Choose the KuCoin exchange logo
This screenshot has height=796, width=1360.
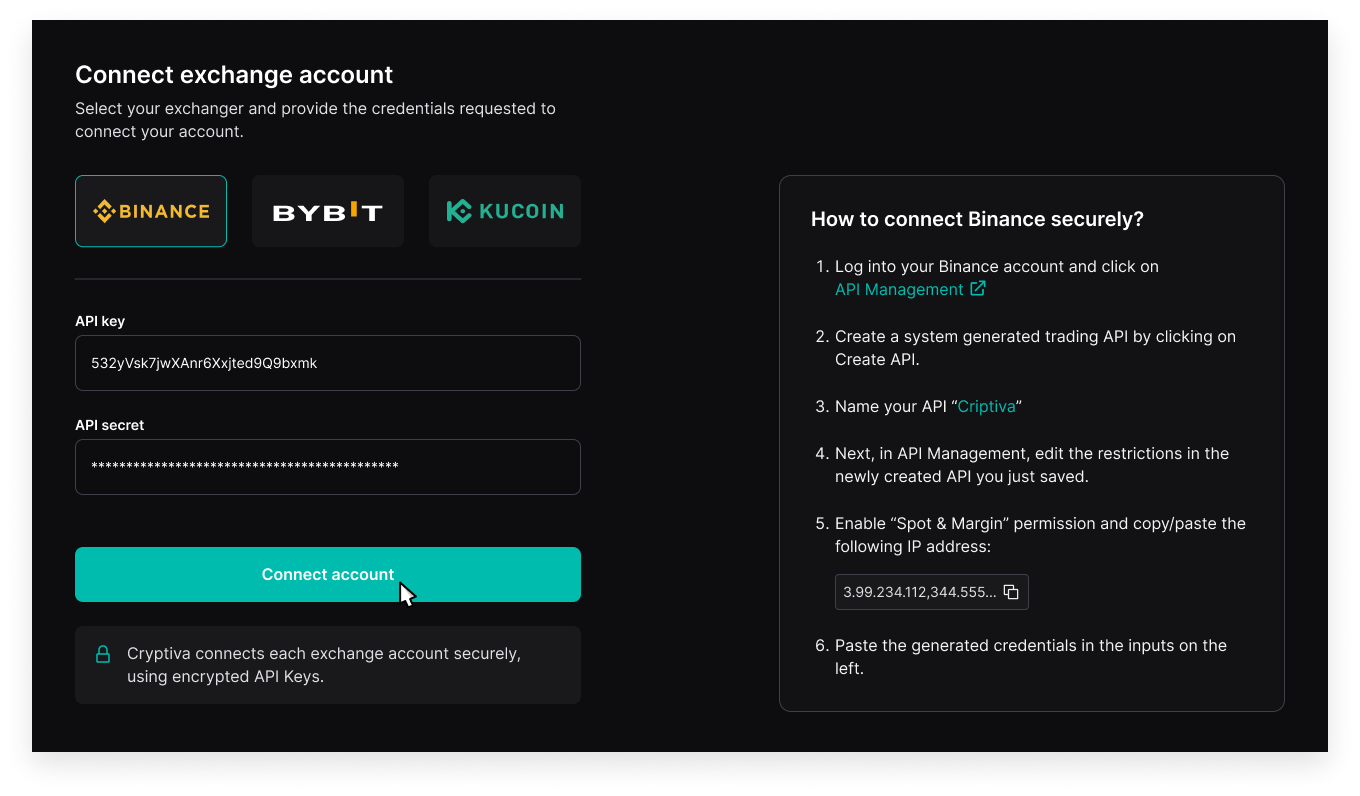[504, 211]
